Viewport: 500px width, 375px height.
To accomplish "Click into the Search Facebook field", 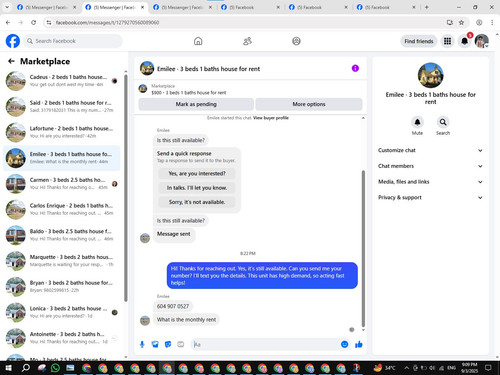I will (x=73, y=41).
